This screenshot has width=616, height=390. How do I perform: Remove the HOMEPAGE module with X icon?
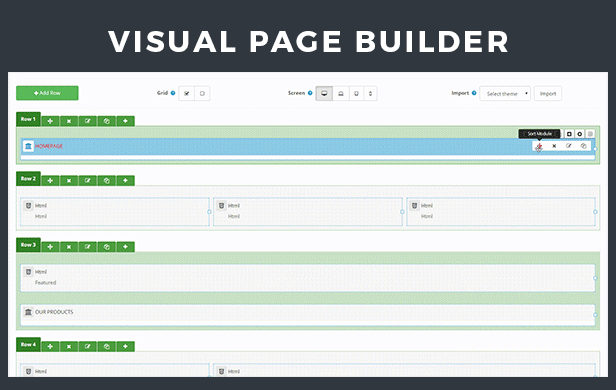pos(554,146)
